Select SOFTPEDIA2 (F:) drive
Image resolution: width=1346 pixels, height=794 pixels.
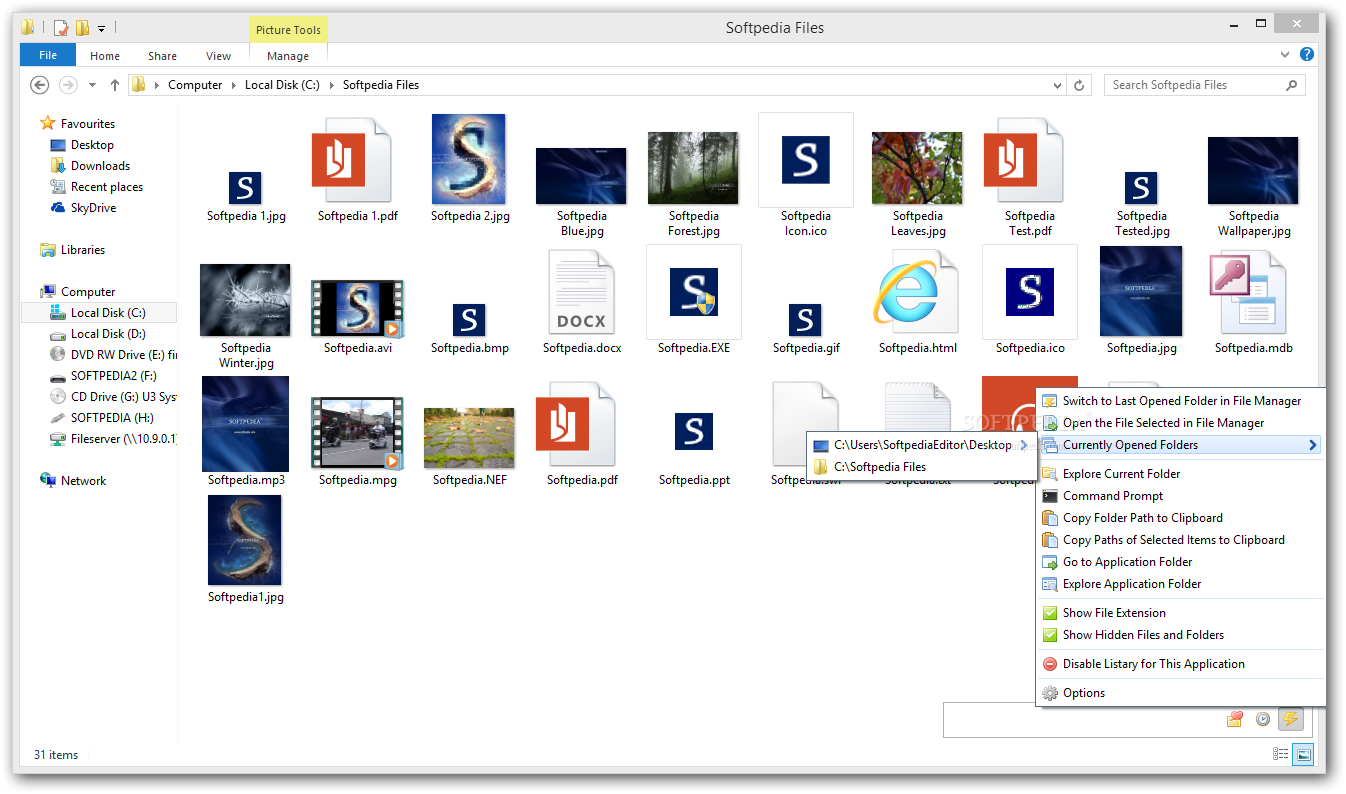point(113,376)
